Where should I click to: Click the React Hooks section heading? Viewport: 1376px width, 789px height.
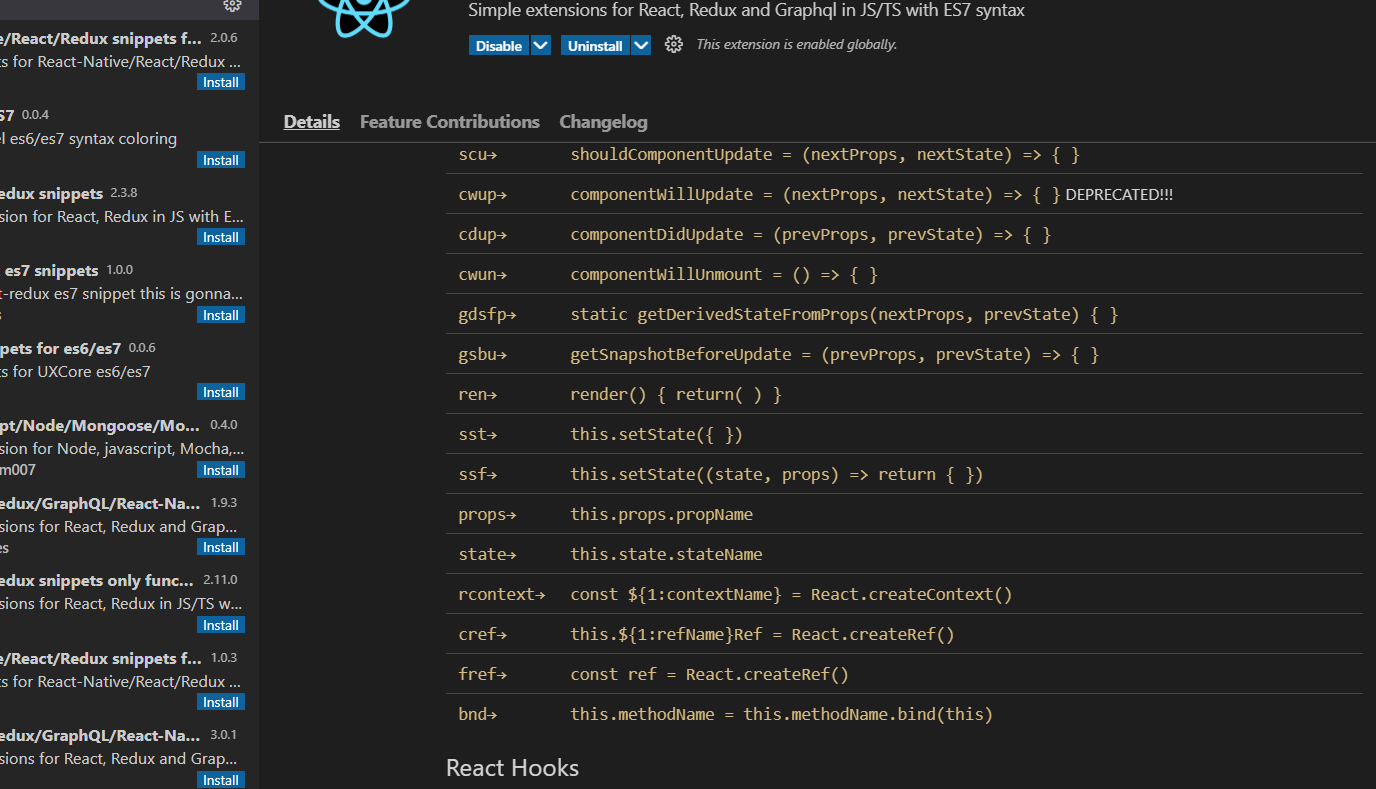(512, 768)
